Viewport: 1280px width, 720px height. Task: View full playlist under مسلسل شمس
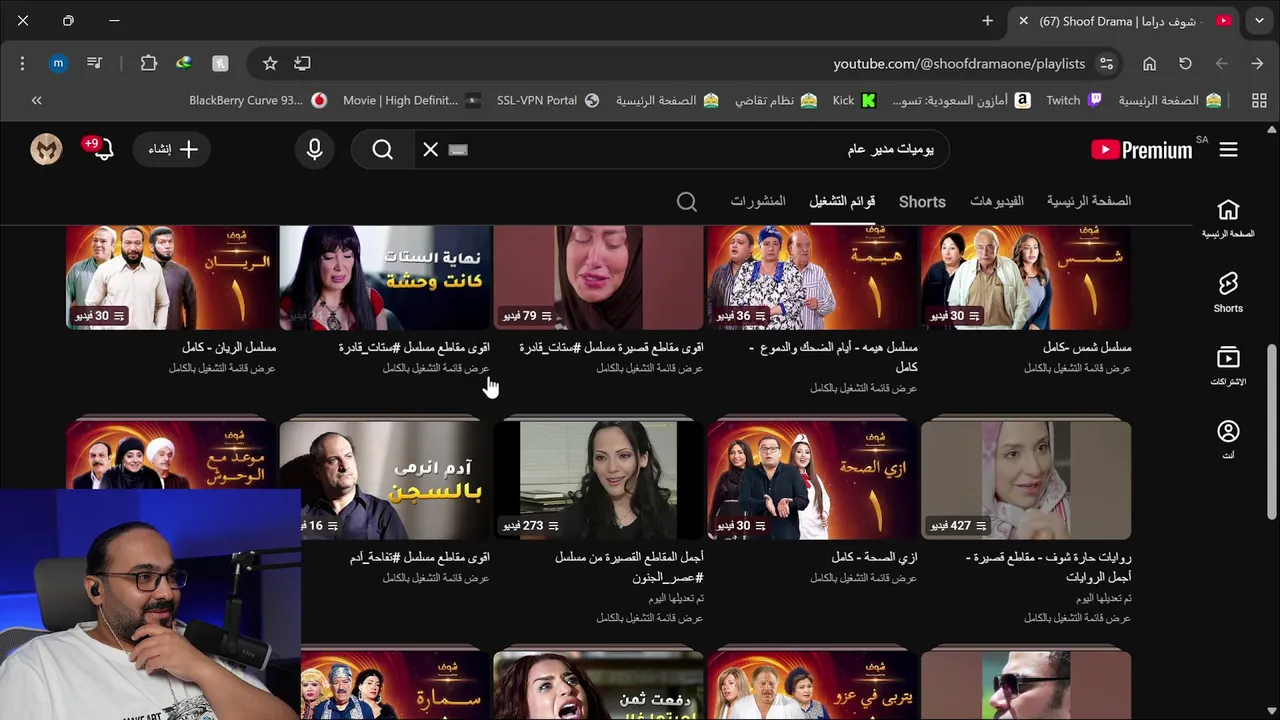point(1077,368)
